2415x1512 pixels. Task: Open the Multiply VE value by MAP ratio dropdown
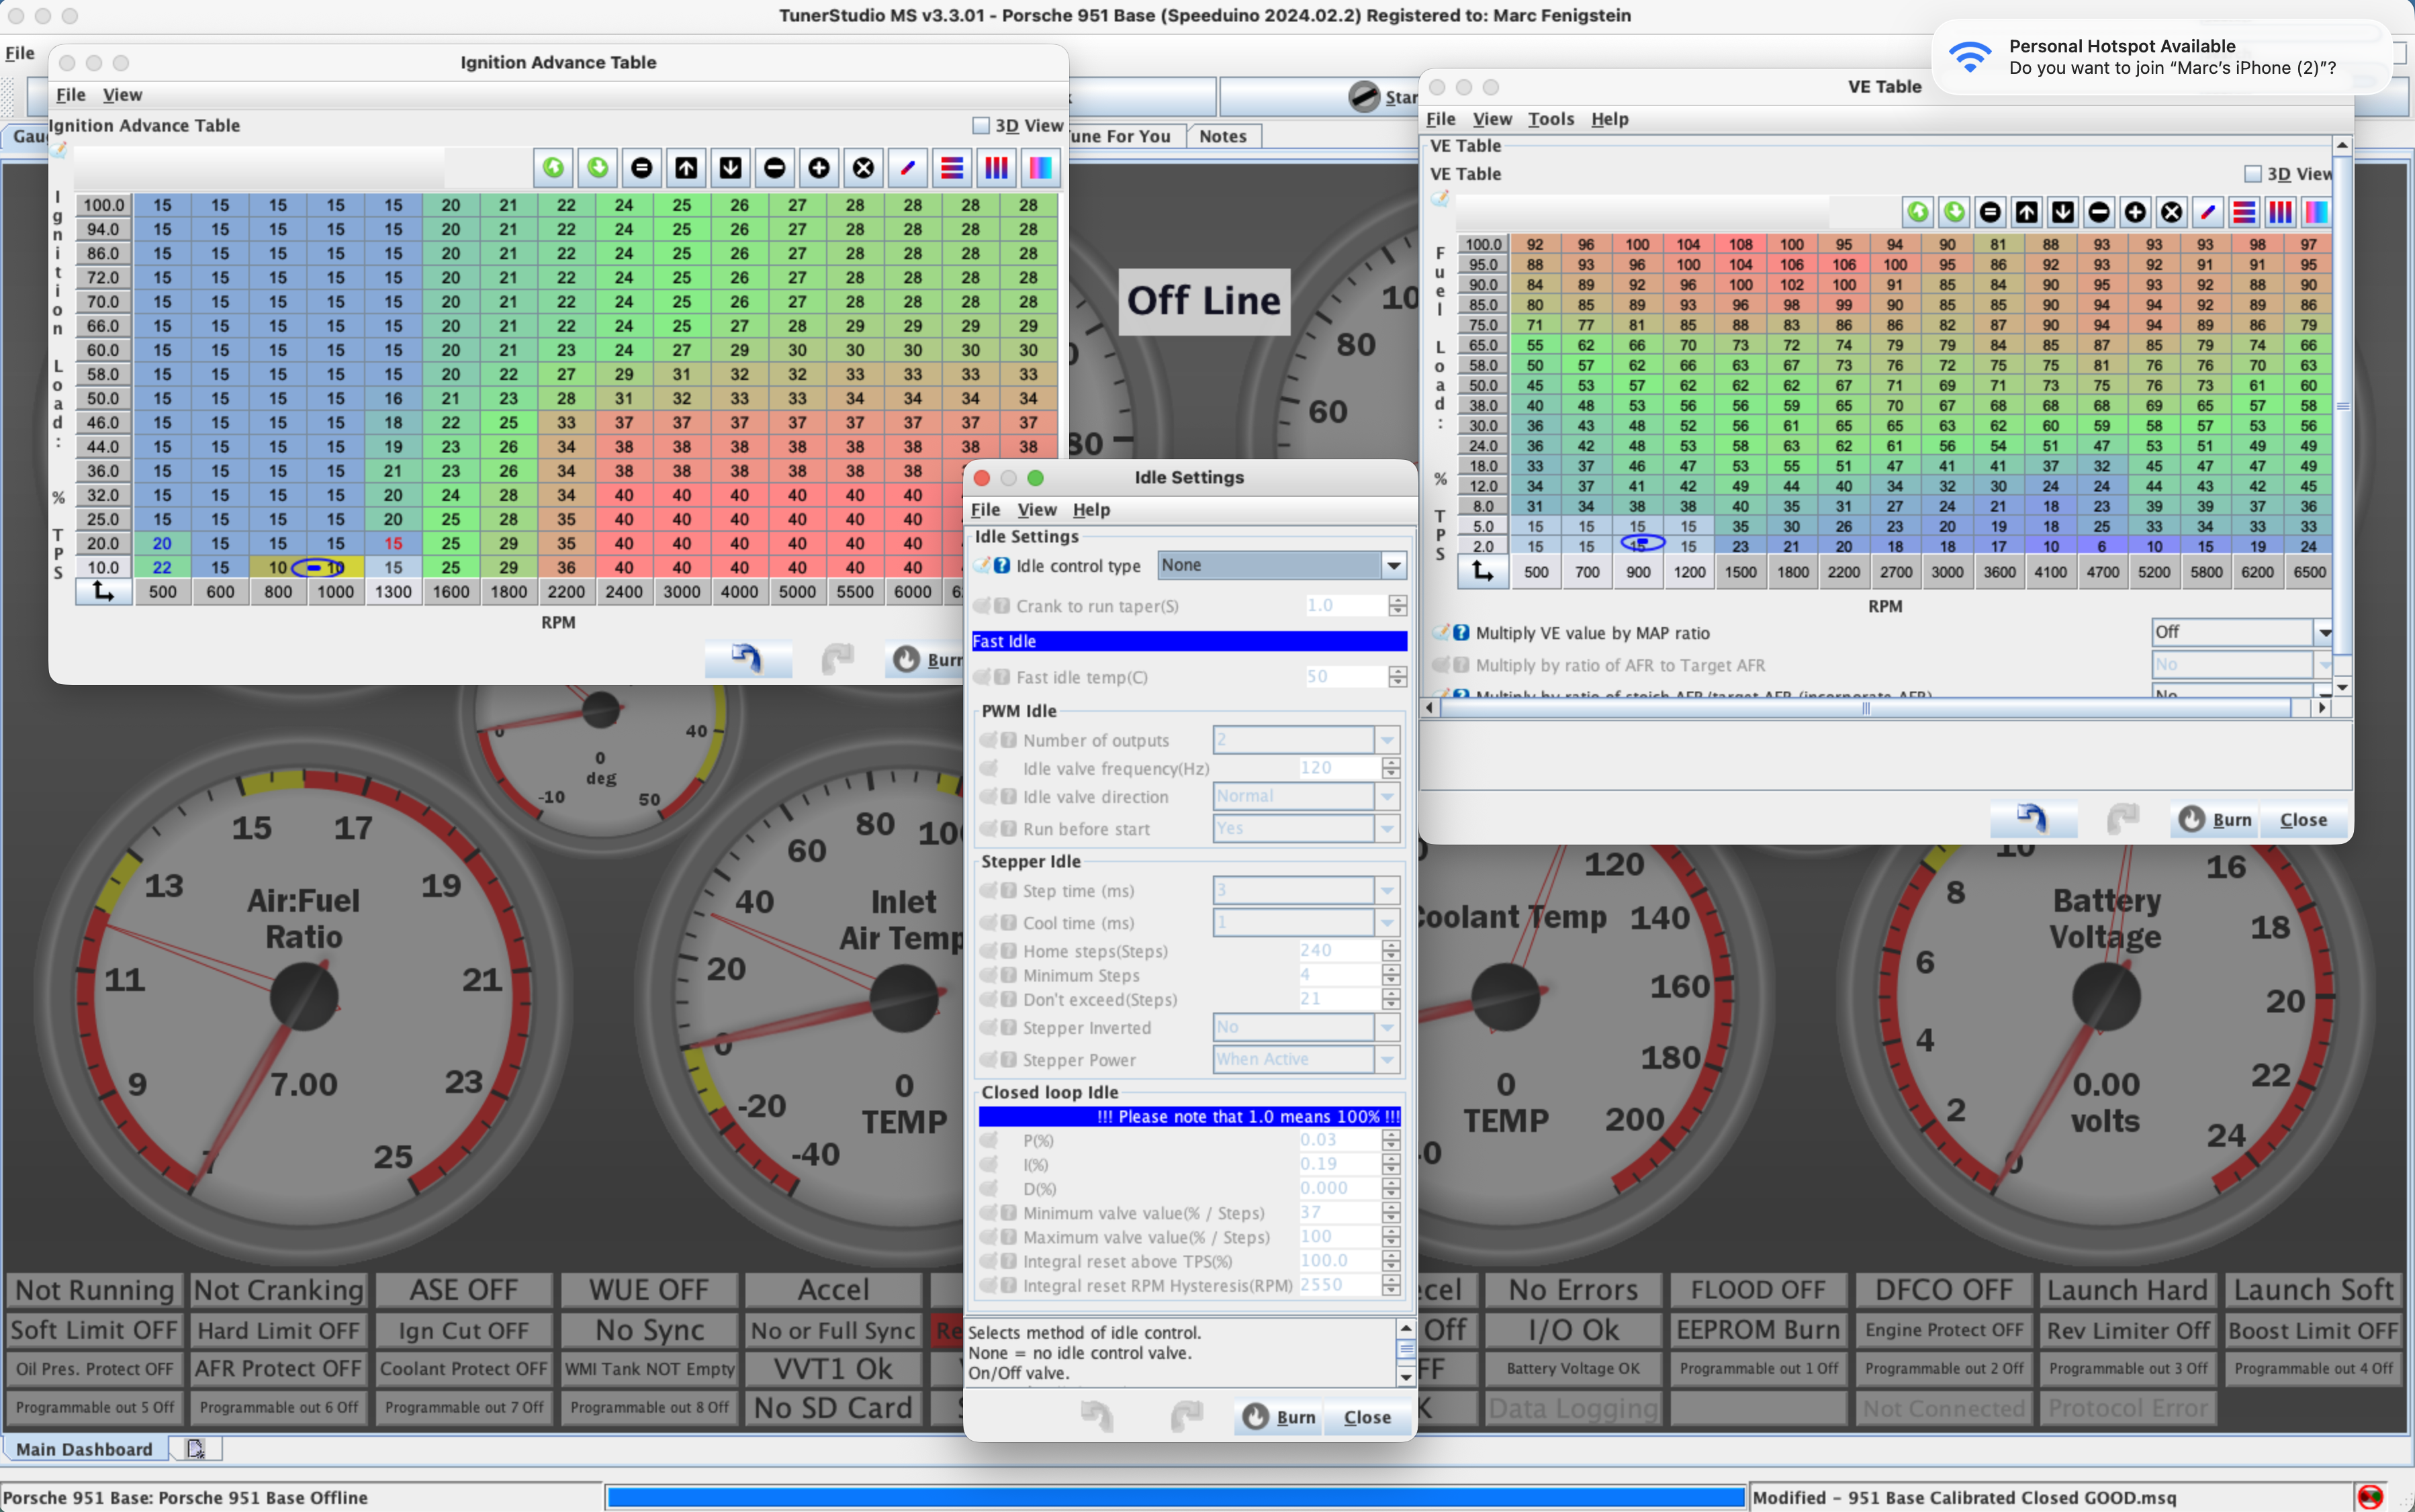pos(2240,632)
